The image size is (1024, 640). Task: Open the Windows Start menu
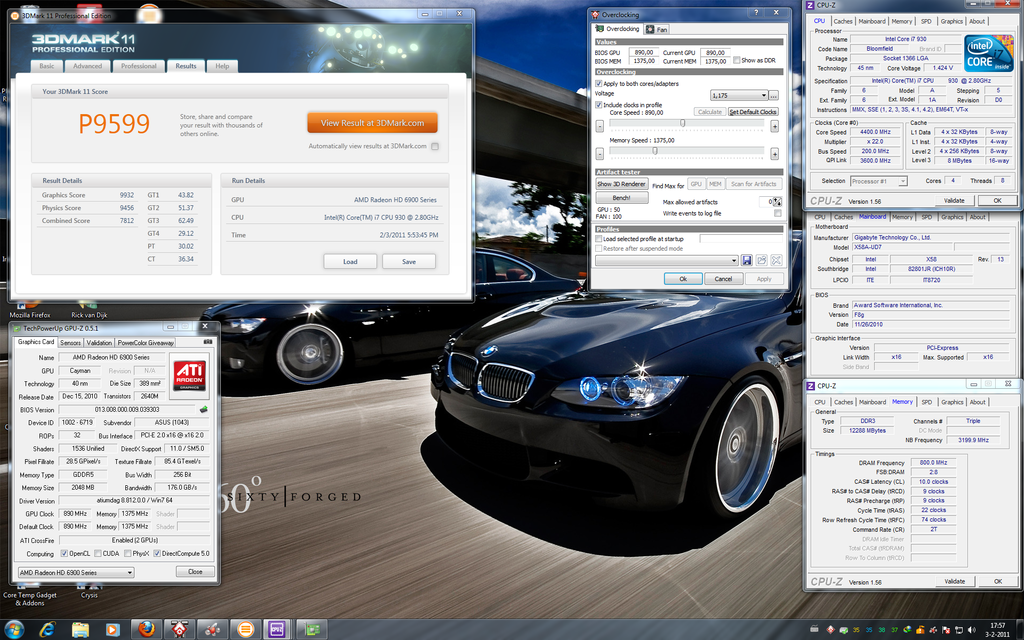coord(14,629)
